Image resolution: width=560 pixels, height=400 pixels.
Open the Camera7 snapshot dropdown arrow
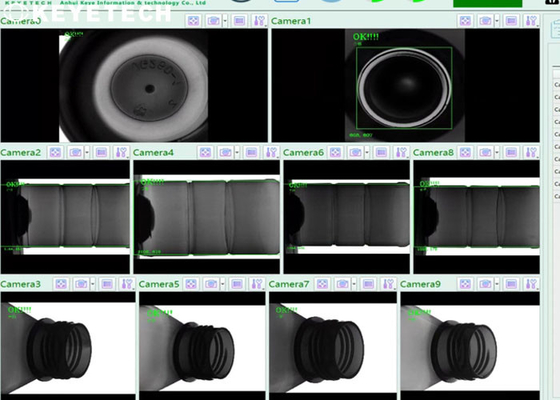pyautogui.click(x=354, y=284)
